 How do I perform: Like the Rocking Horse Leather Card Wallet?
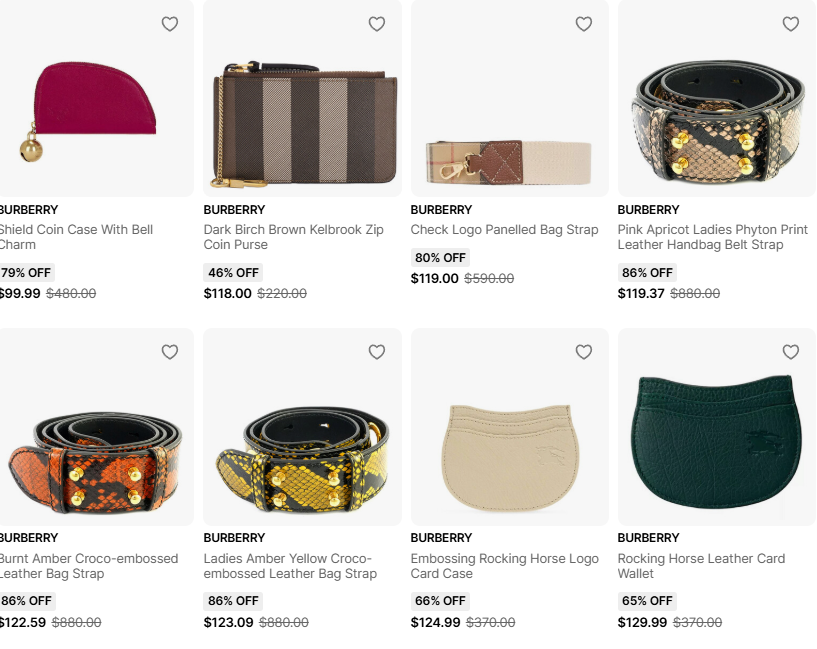tap(791, 352)
